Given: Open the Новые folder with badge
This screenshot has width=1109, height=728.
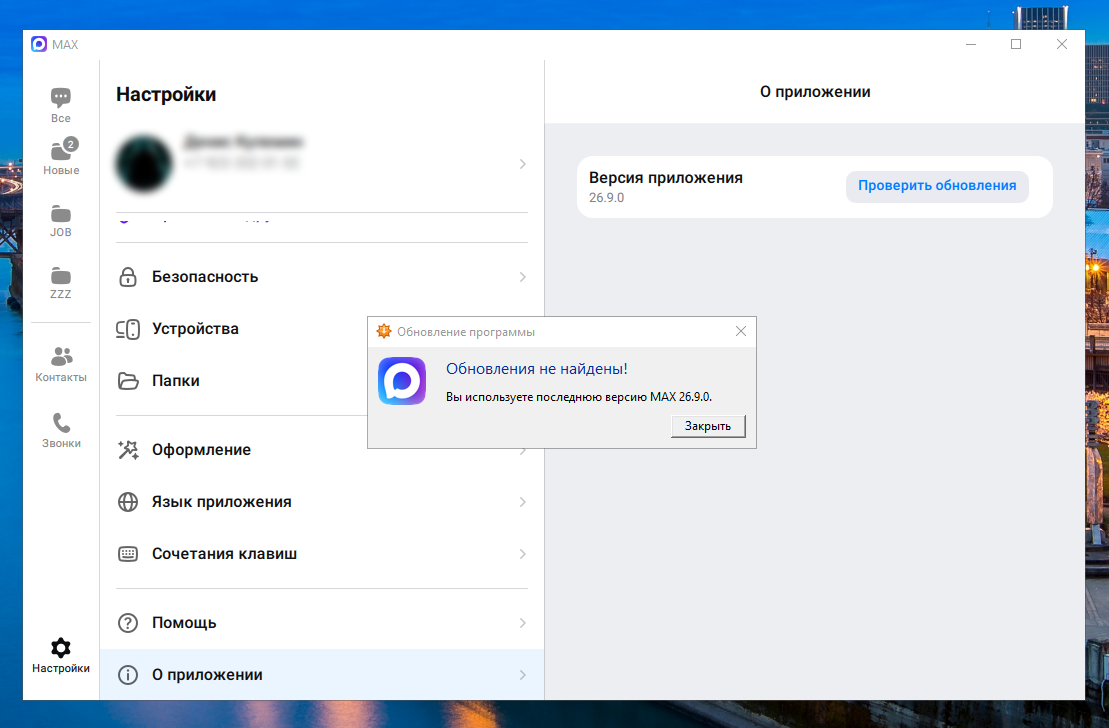Looking at the screenshot, I should point(61,156).
